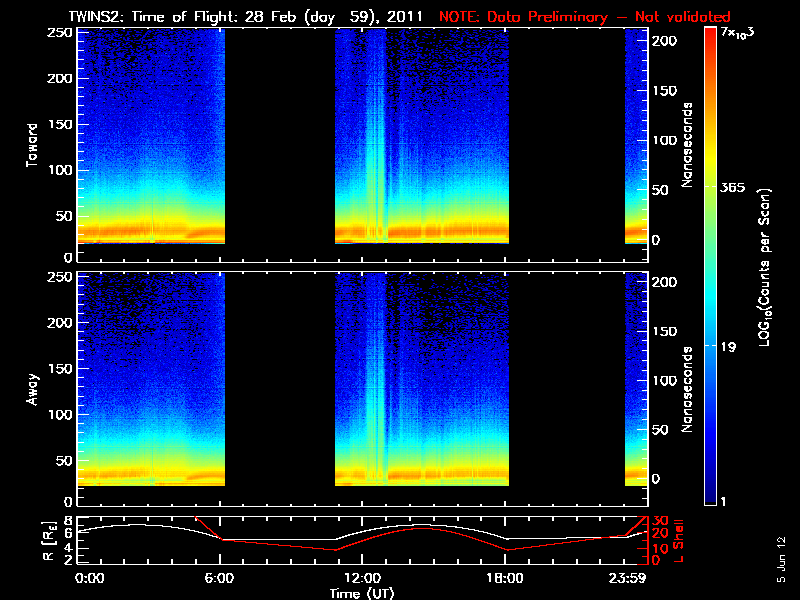Viewport: 800px width, 600px height.
Task: Select the '23:59' time axis tick
Action: [x=628, y=579]
